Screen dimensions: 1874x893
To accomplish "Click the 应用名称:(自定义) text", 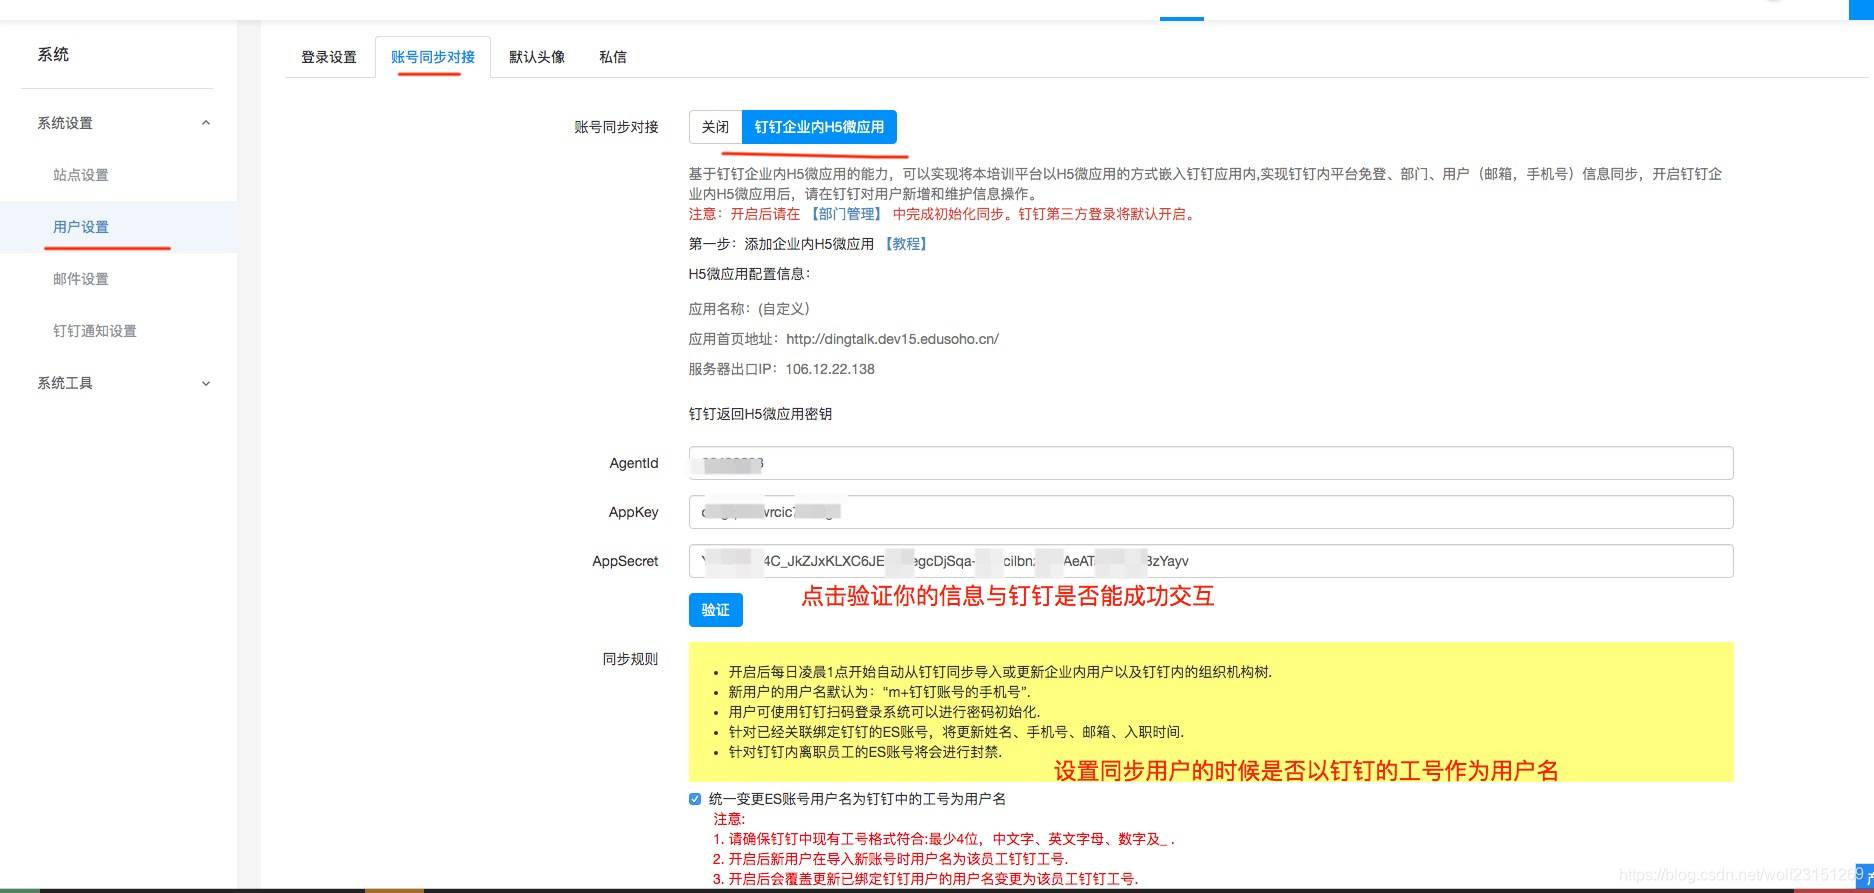I will (749, 309).
